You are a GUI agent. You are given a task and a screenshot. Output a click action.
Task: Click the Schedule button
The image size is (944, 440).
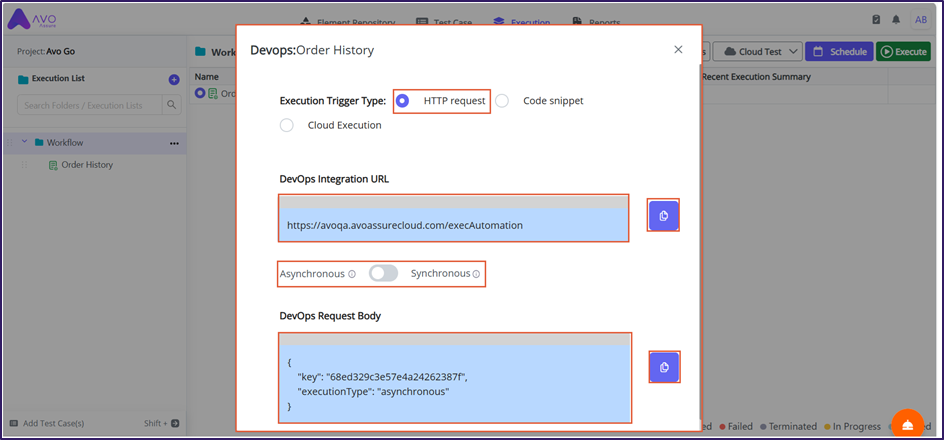pyautogui.click(x=838, y=52)
